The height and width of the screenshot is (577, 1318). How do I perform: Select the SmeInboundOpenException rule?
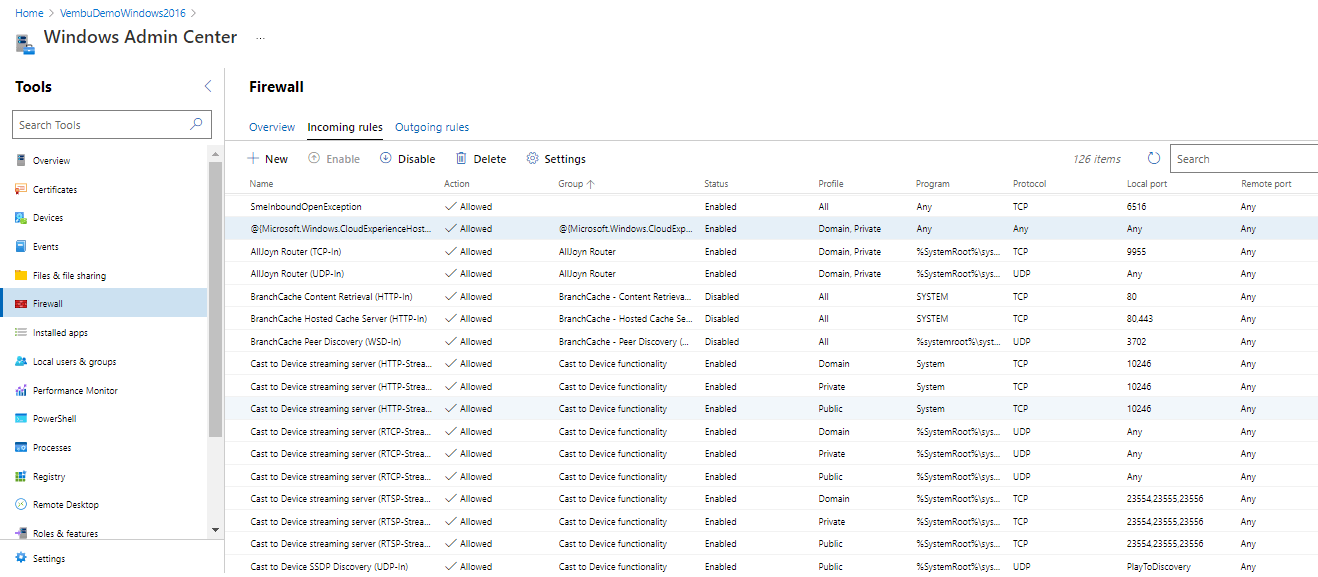[x=771, y=206]
